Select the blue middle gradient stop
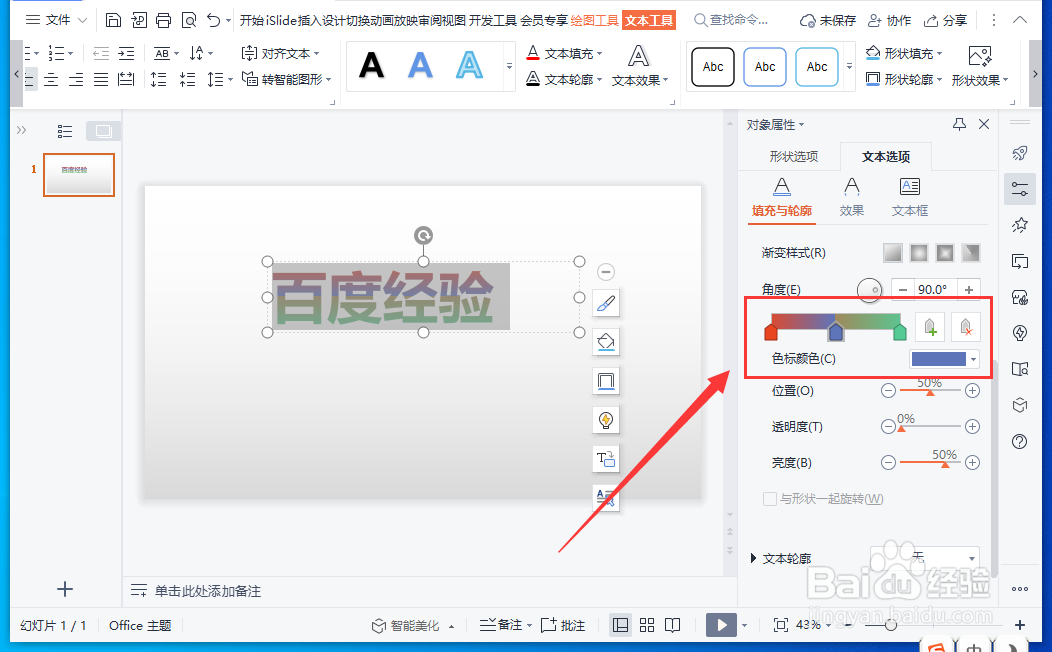The image size is (1052, 652). [835, 331]
